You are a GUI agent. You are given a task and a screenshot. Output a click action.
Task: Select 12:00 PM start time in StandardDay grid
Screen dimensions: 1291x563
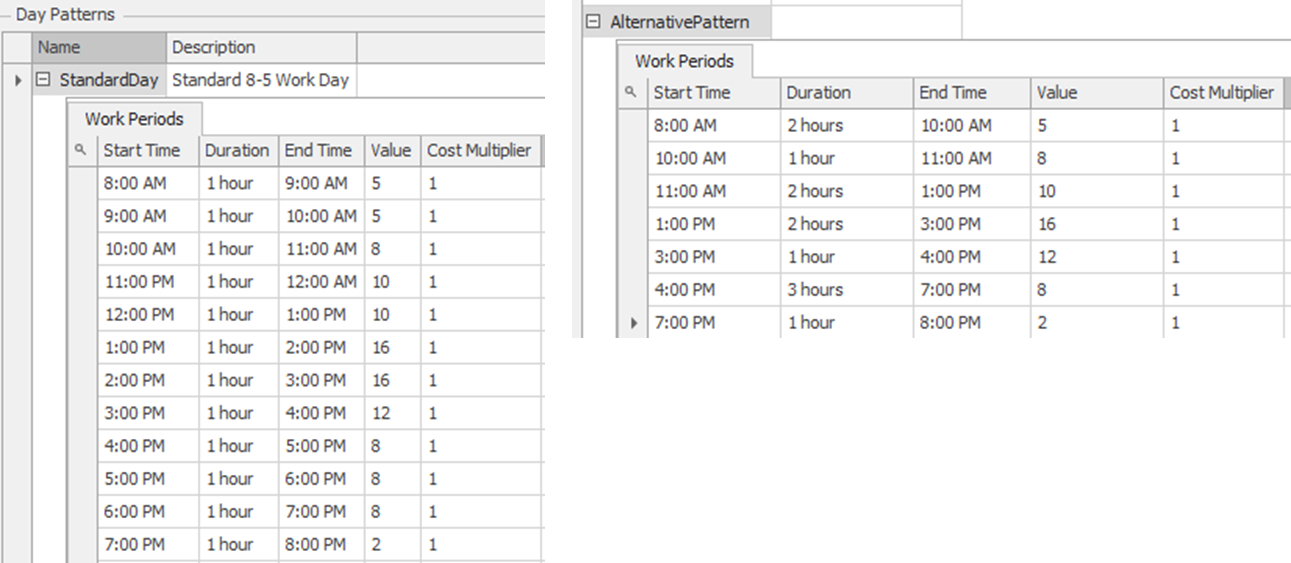click(147, 315)
